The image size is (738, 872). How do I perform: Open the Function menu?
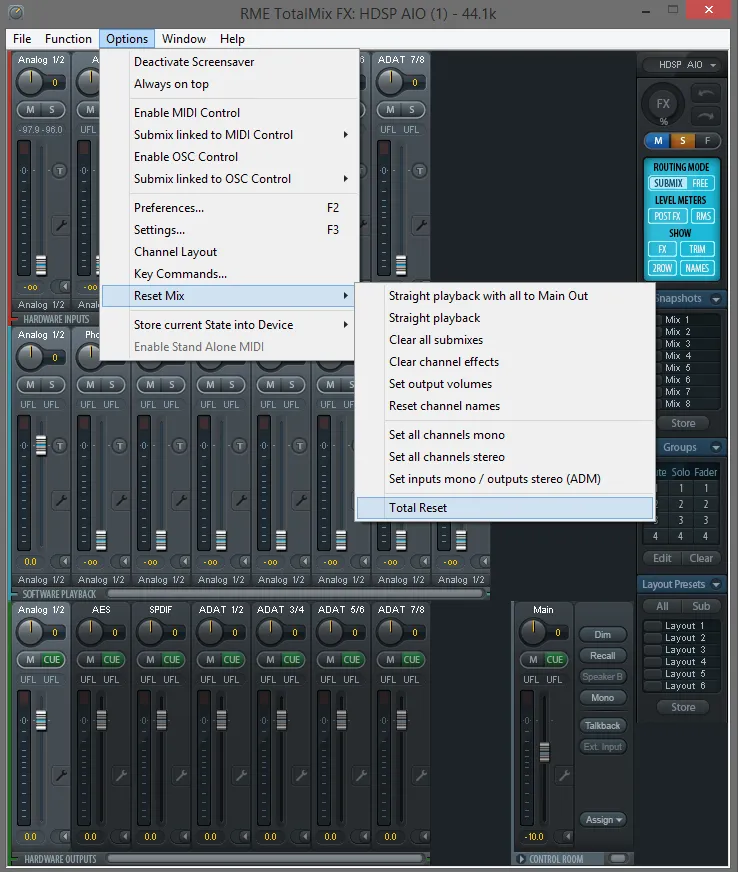(x=68, y=39)
